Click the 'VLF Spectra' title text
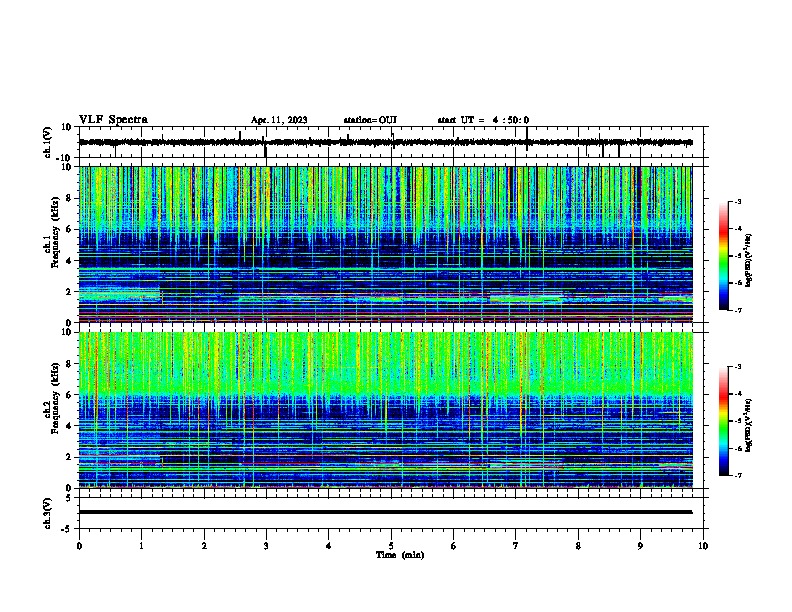Image resolution: width=792 pixels, height=612 pixels. (113, 119)
